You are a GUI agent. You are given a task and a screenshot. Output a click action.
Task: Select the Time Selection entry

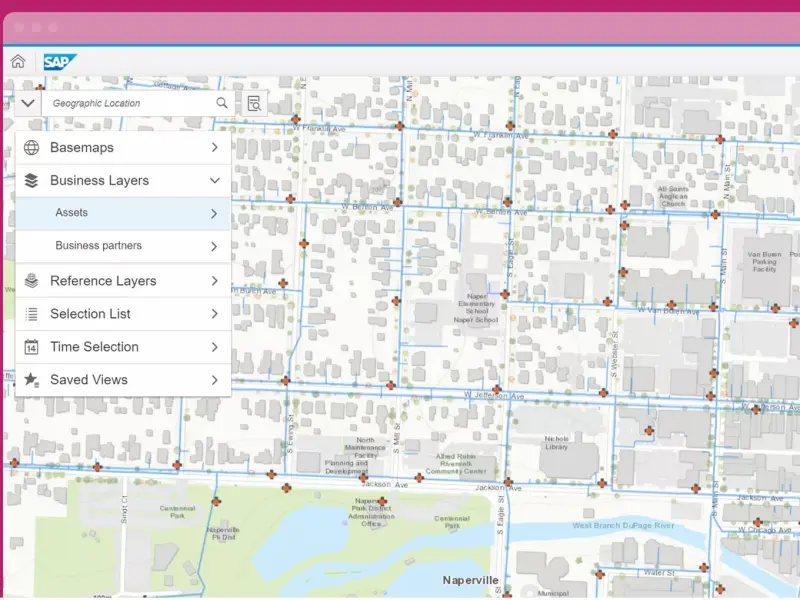(94, 347)
